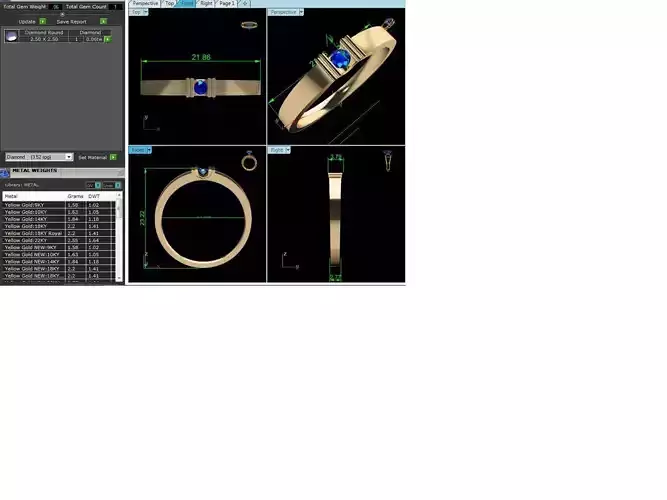
Task: Collapse the gem report panel arrow
Action: (x=62, y=14)
